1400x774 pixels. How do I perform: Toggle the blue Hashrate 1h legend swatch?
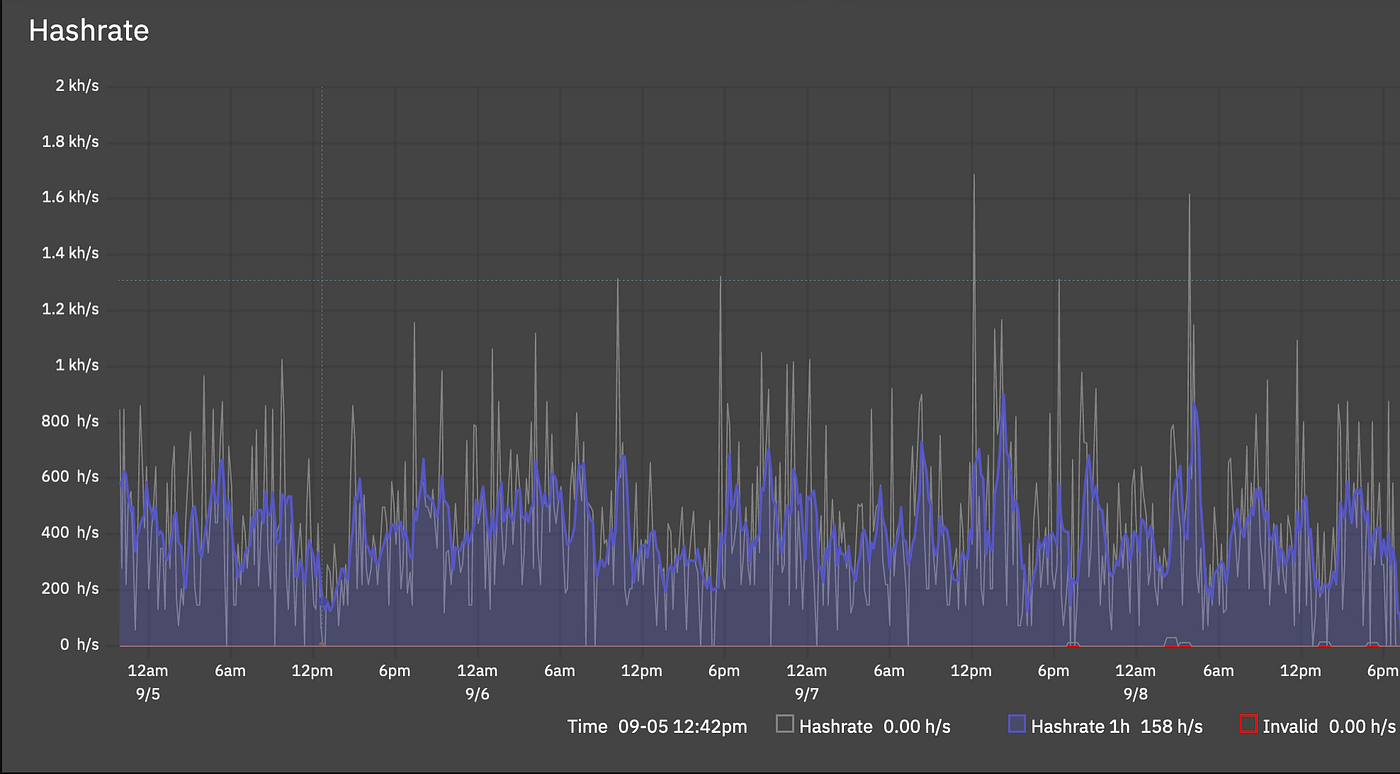(x=1017, y=725)
